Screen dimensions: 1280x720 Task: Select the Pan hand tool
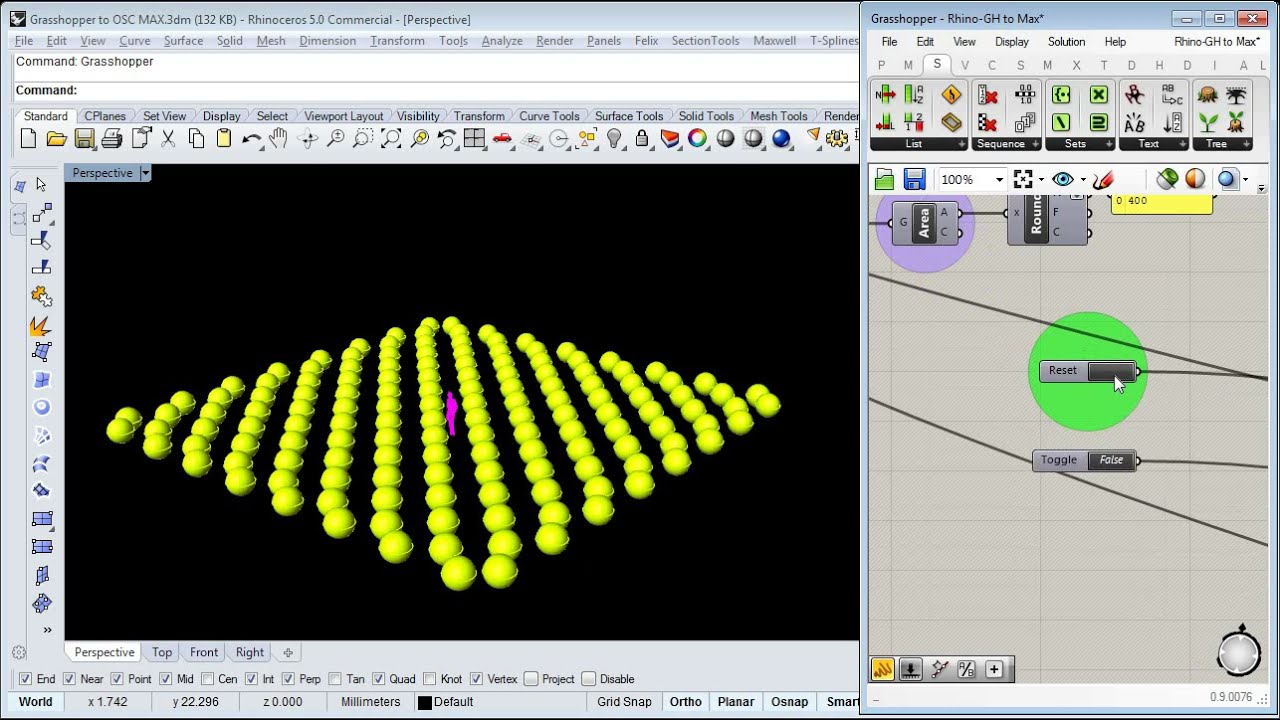(x=278, y=139)
